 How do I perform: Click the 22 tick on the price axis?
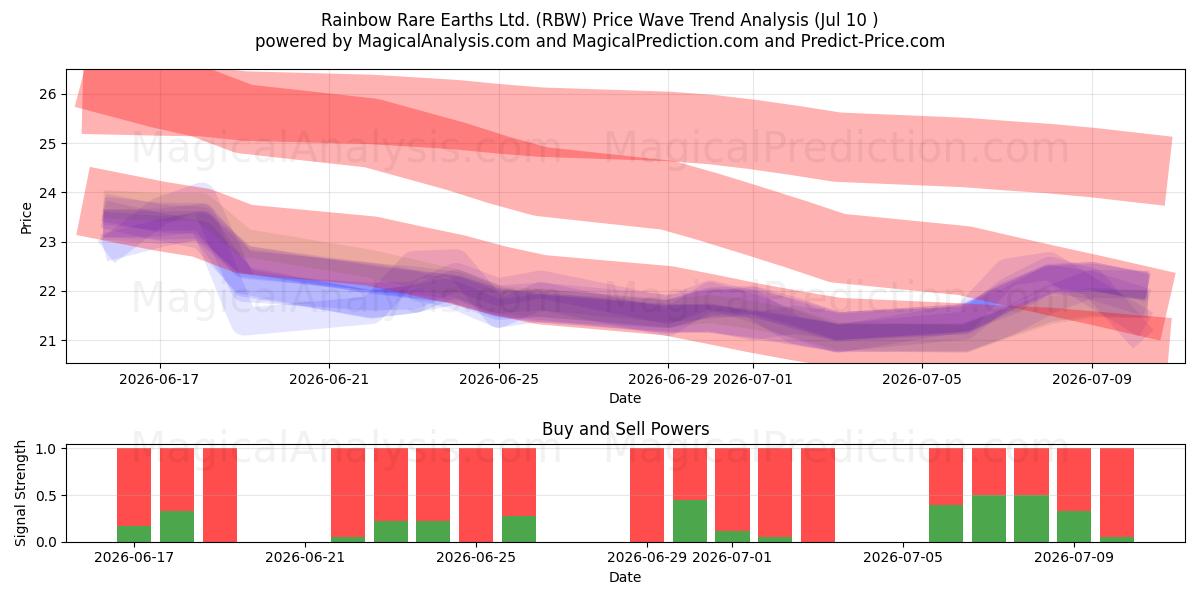coord(49,291)
